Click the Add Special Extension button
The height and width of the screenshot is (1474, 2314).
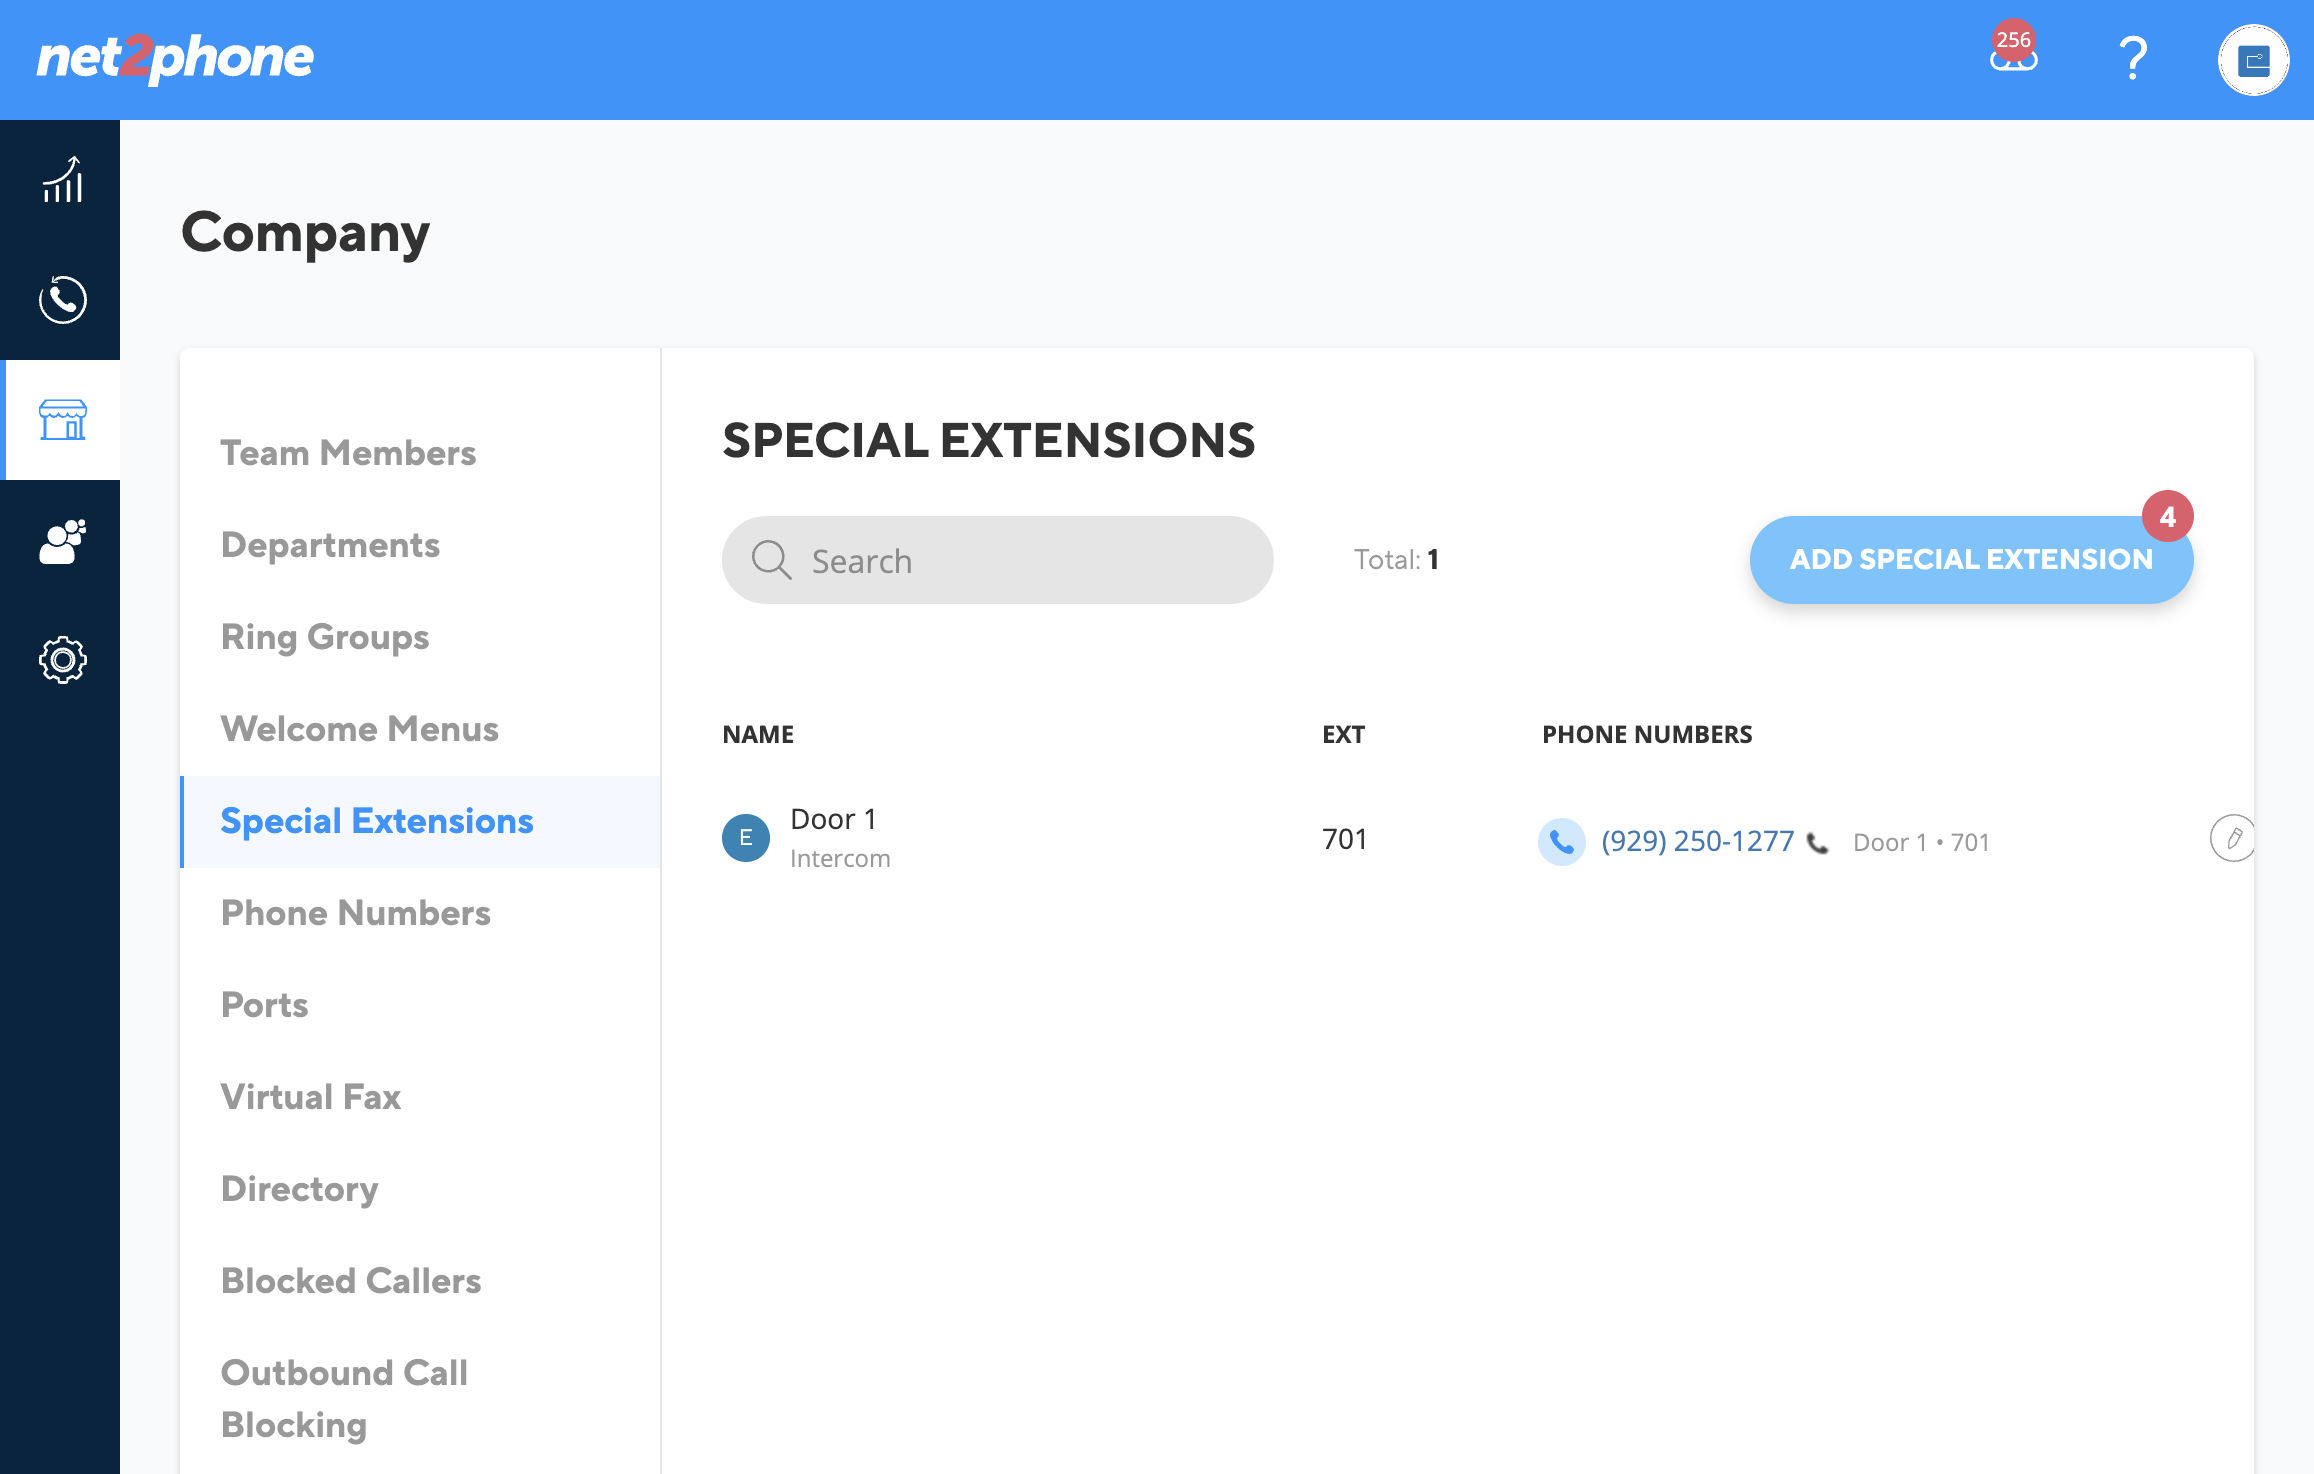coord(1971,559)
